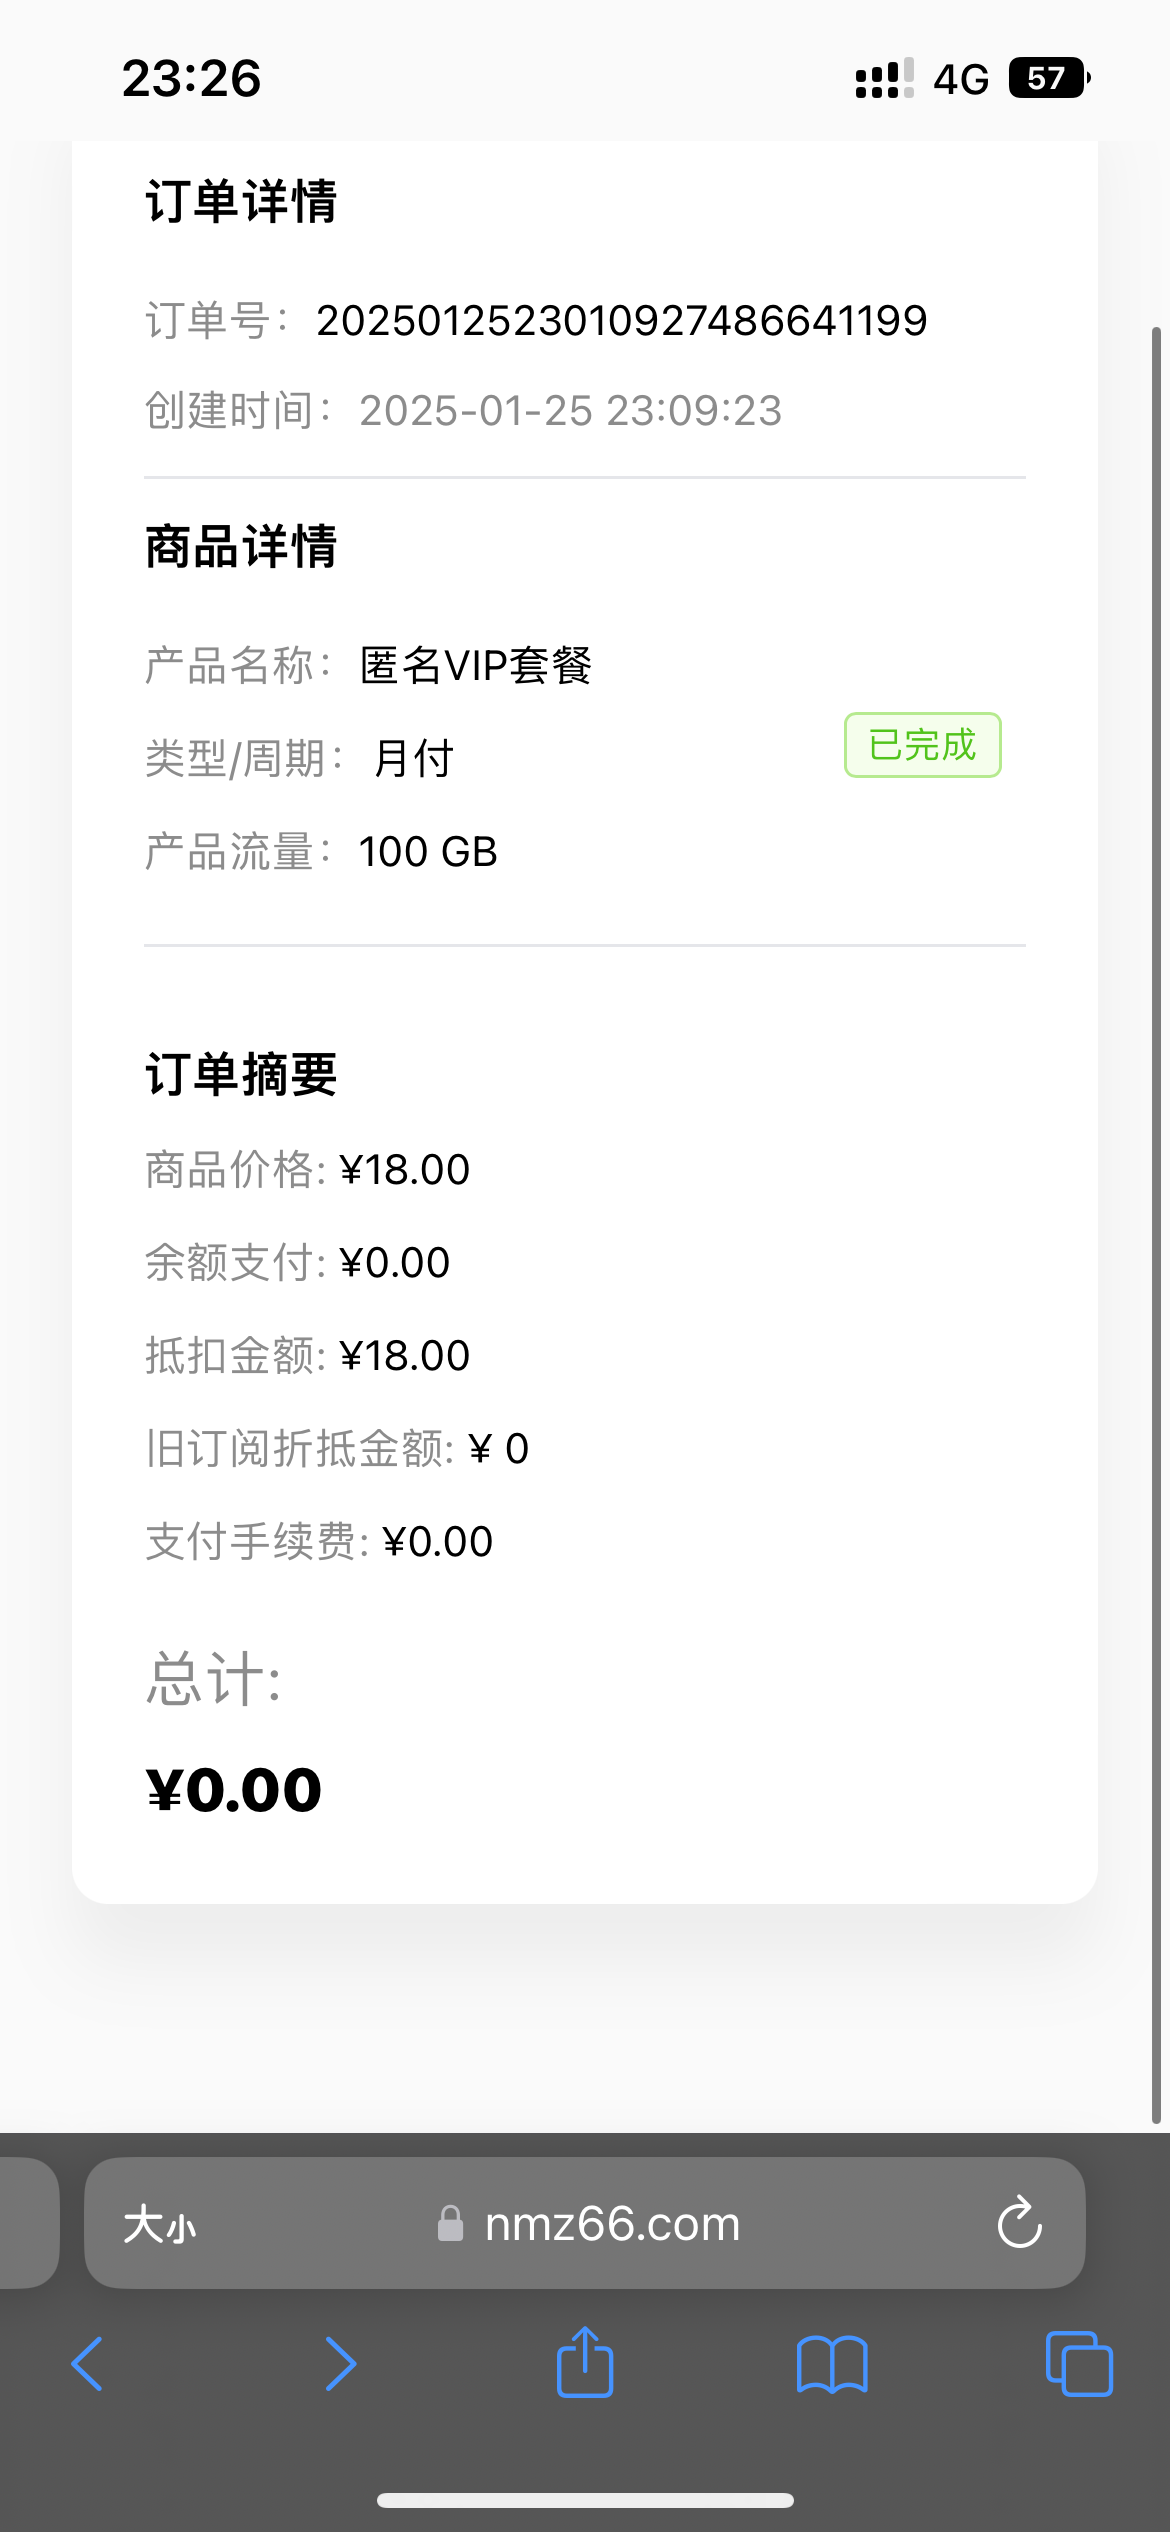Tap the cellular signal bars

tap(884, 79)
